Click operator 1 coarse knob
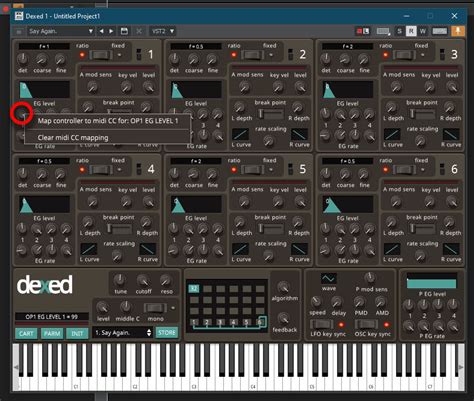This screenshot has width=474, height=401. [x=41, y=60]
